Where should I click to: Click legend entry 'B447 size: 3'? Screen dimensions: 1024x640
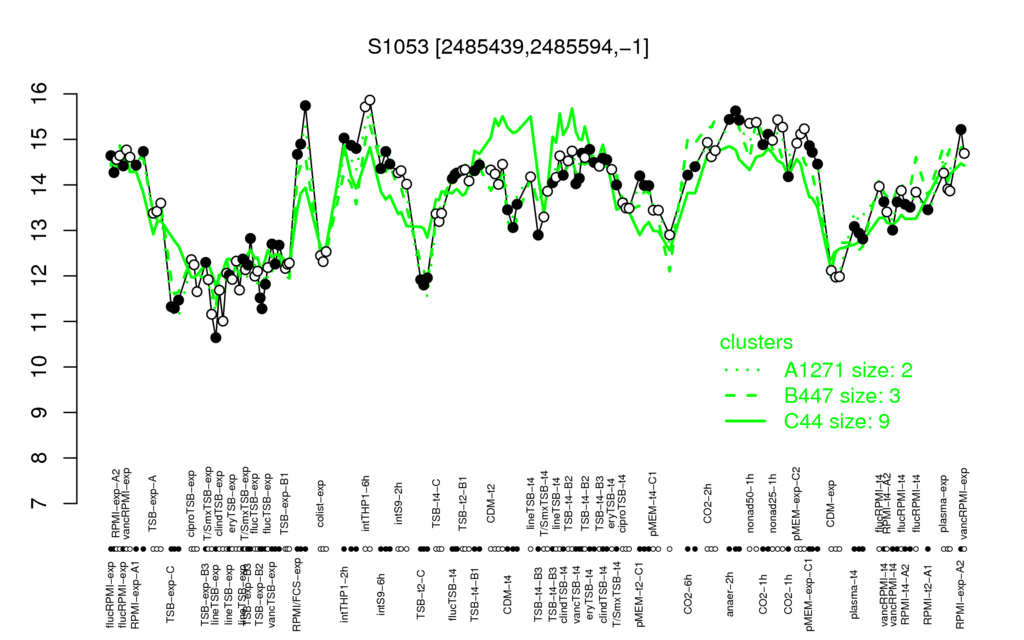842,396
